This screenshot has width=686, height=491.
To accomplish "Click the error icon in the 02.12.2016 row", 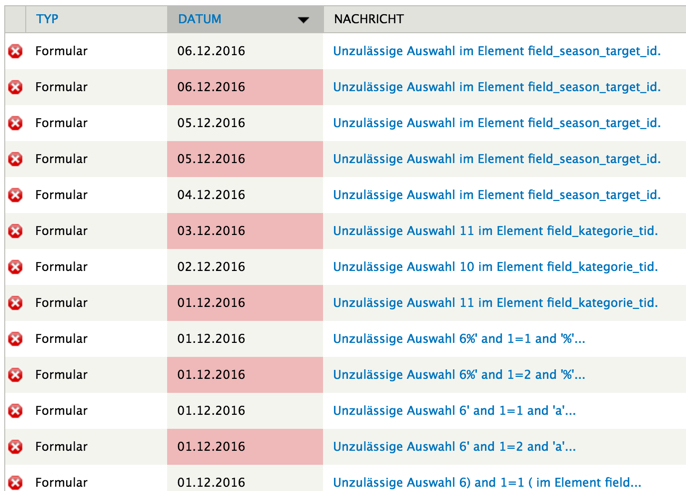I will pyautogui.click(x=15, y=267).
